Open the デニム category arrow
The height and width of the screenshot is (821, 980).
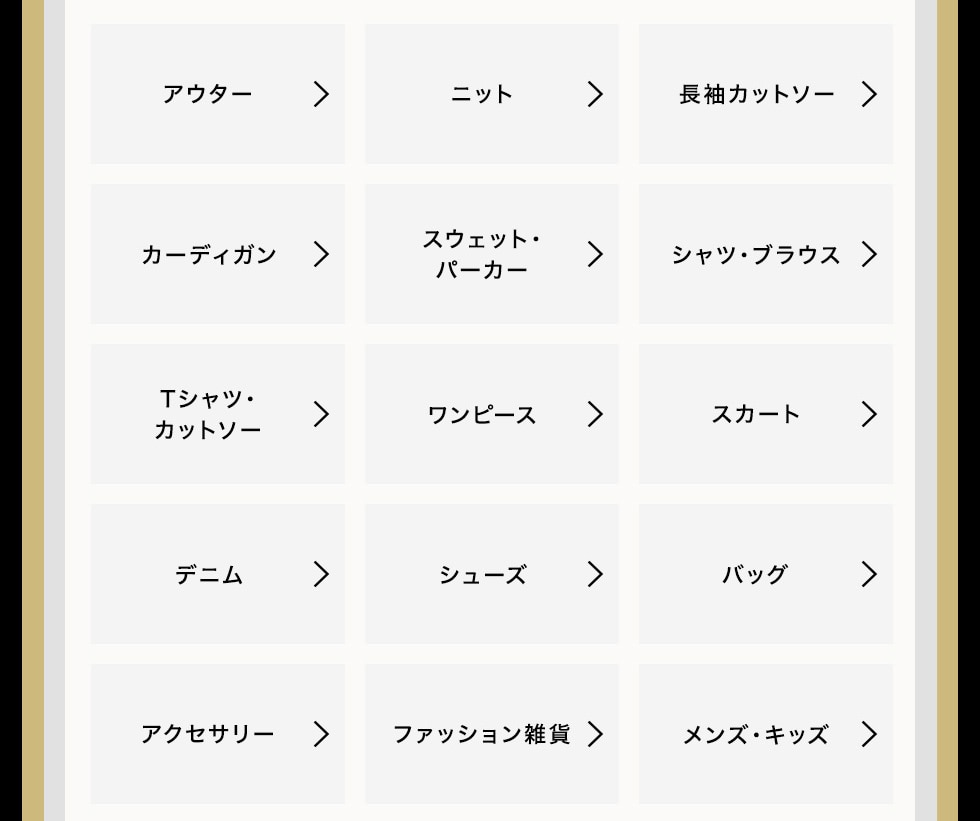(321, 574)
